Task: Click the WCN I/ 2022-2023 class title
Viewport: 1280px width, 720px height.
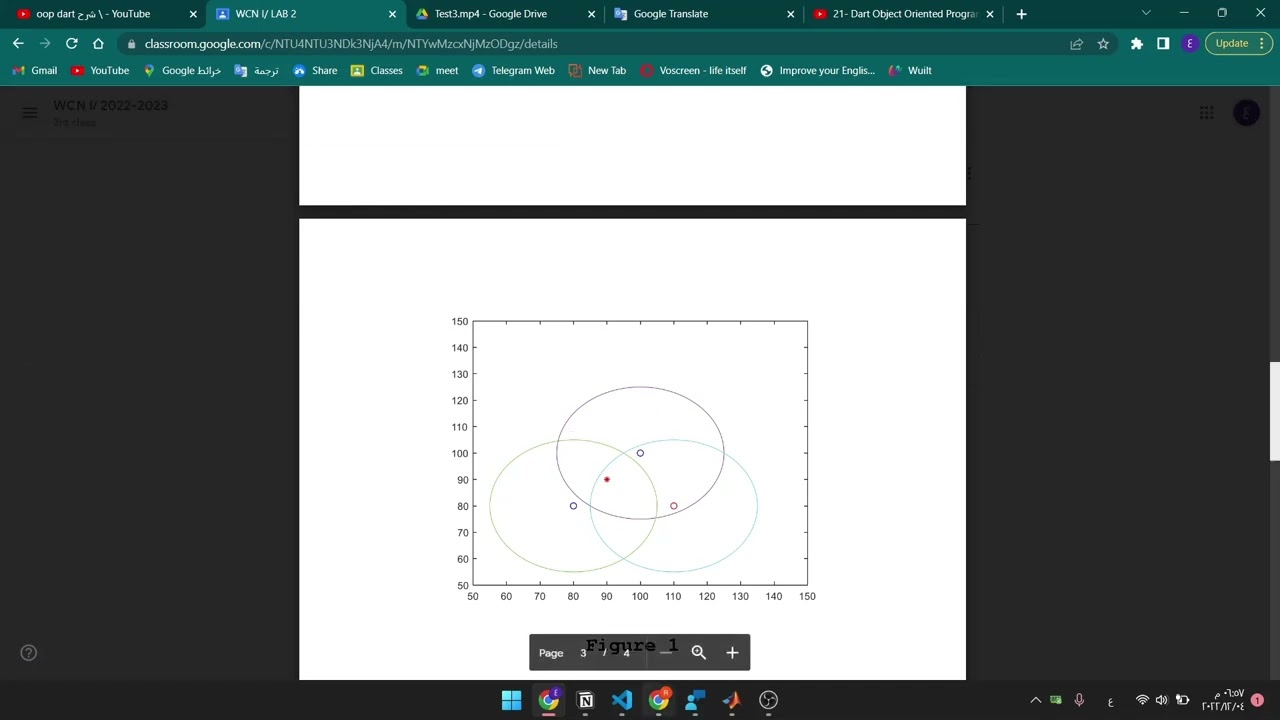Action: [x=111, y=105]
